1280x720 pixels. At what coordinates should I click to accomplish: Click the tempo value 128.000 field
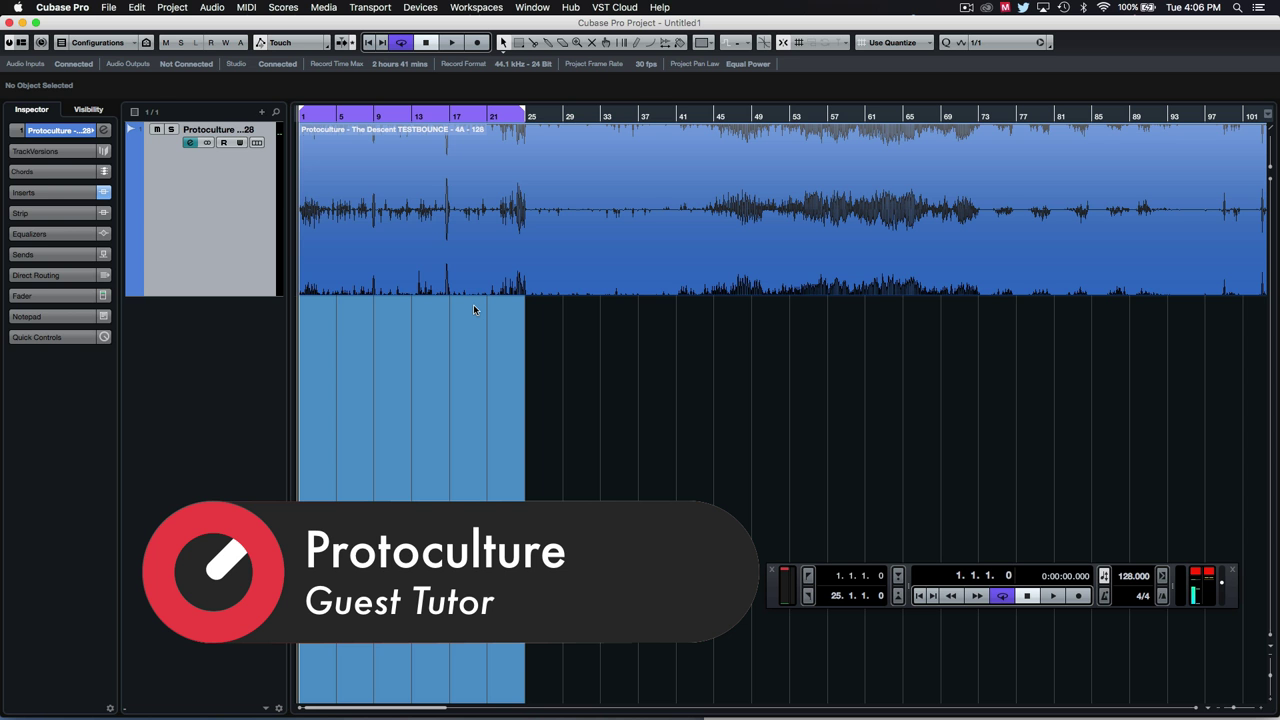pos(1133,576)
